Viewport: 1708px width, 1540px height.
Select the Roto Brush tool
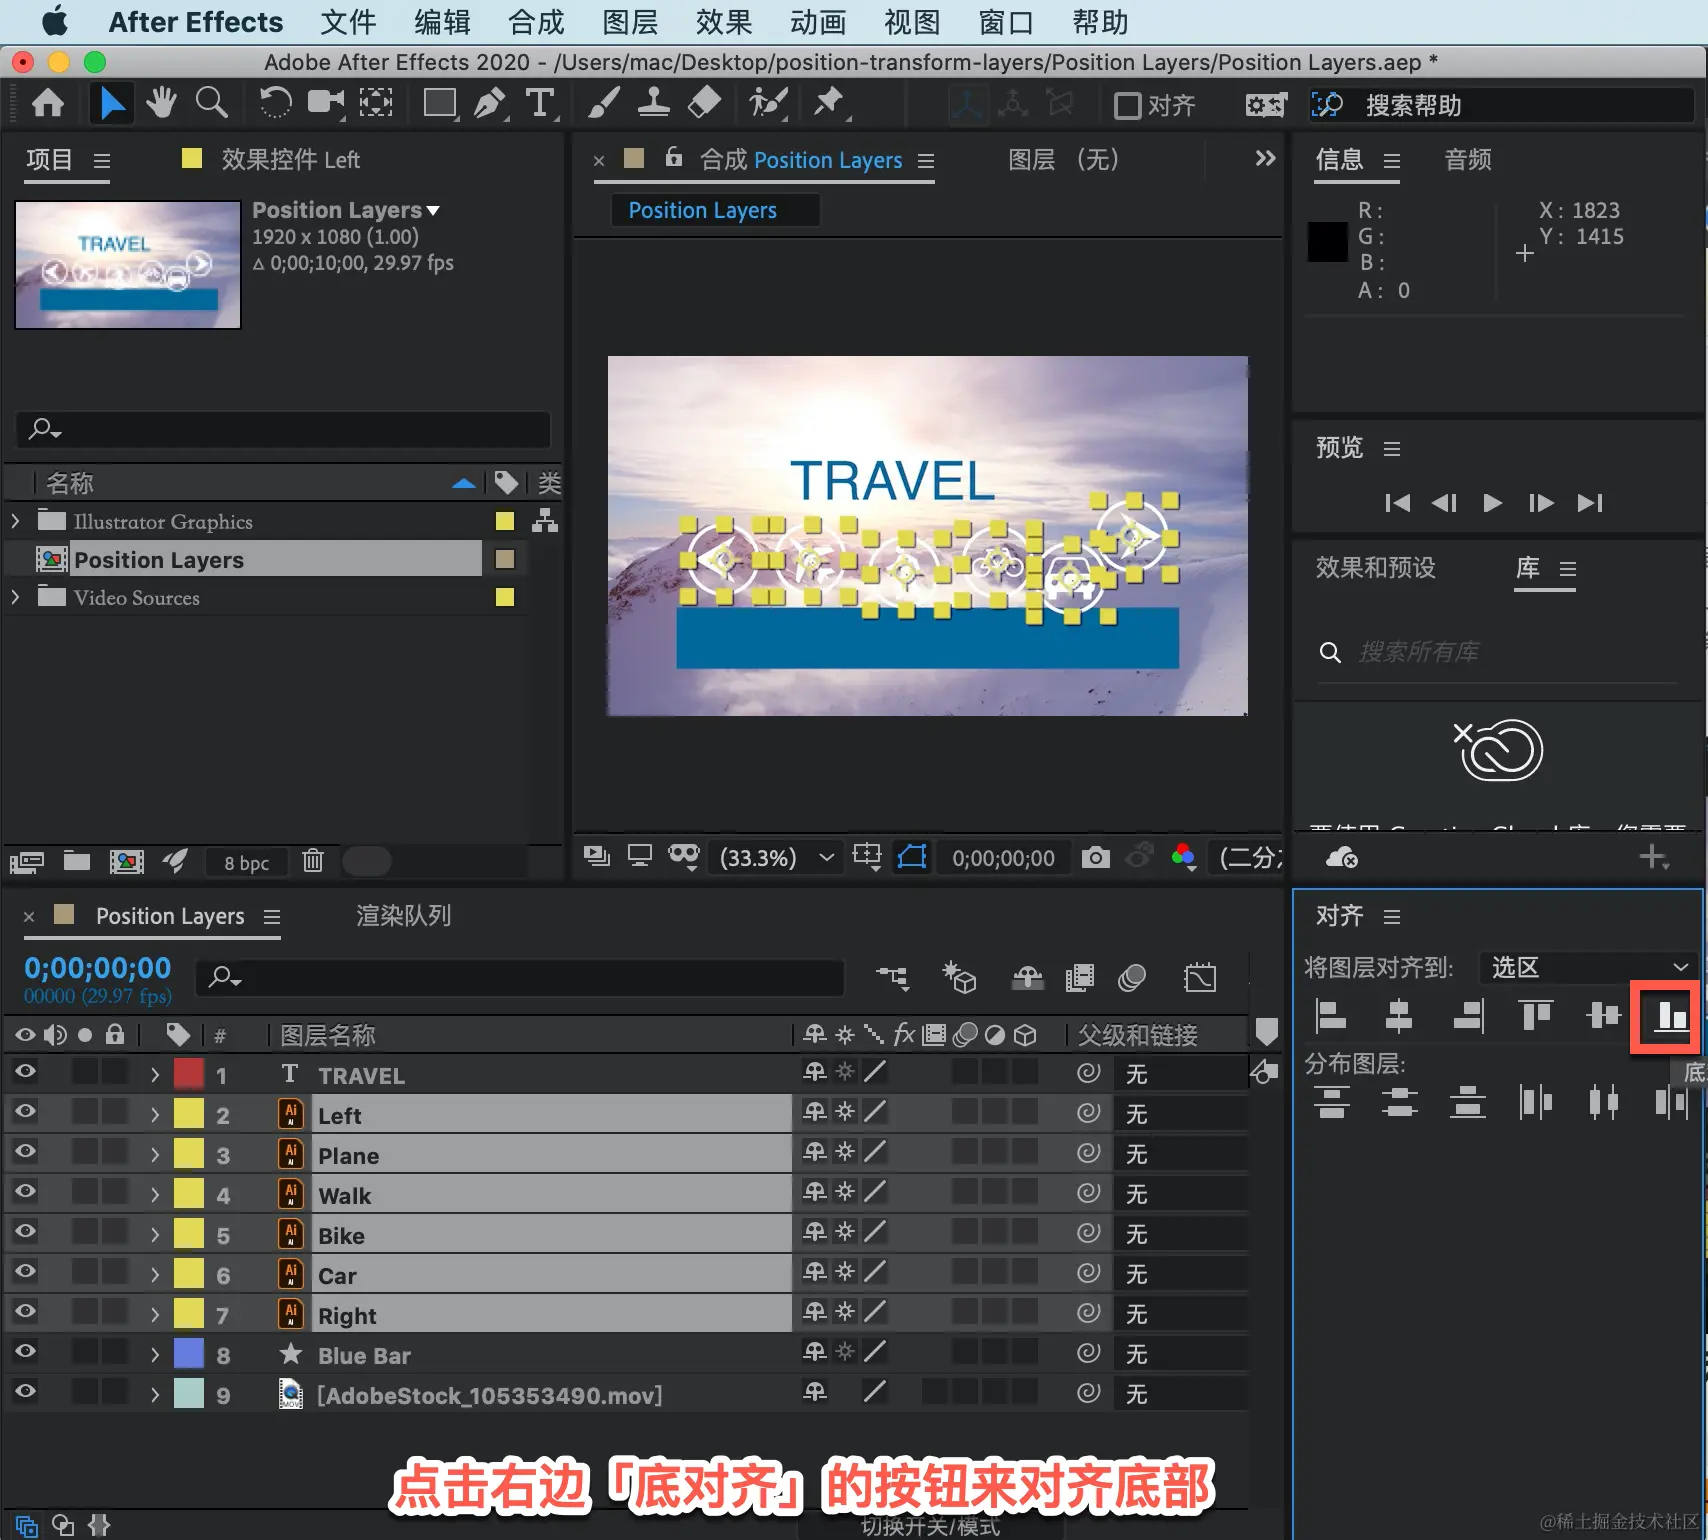768,103
